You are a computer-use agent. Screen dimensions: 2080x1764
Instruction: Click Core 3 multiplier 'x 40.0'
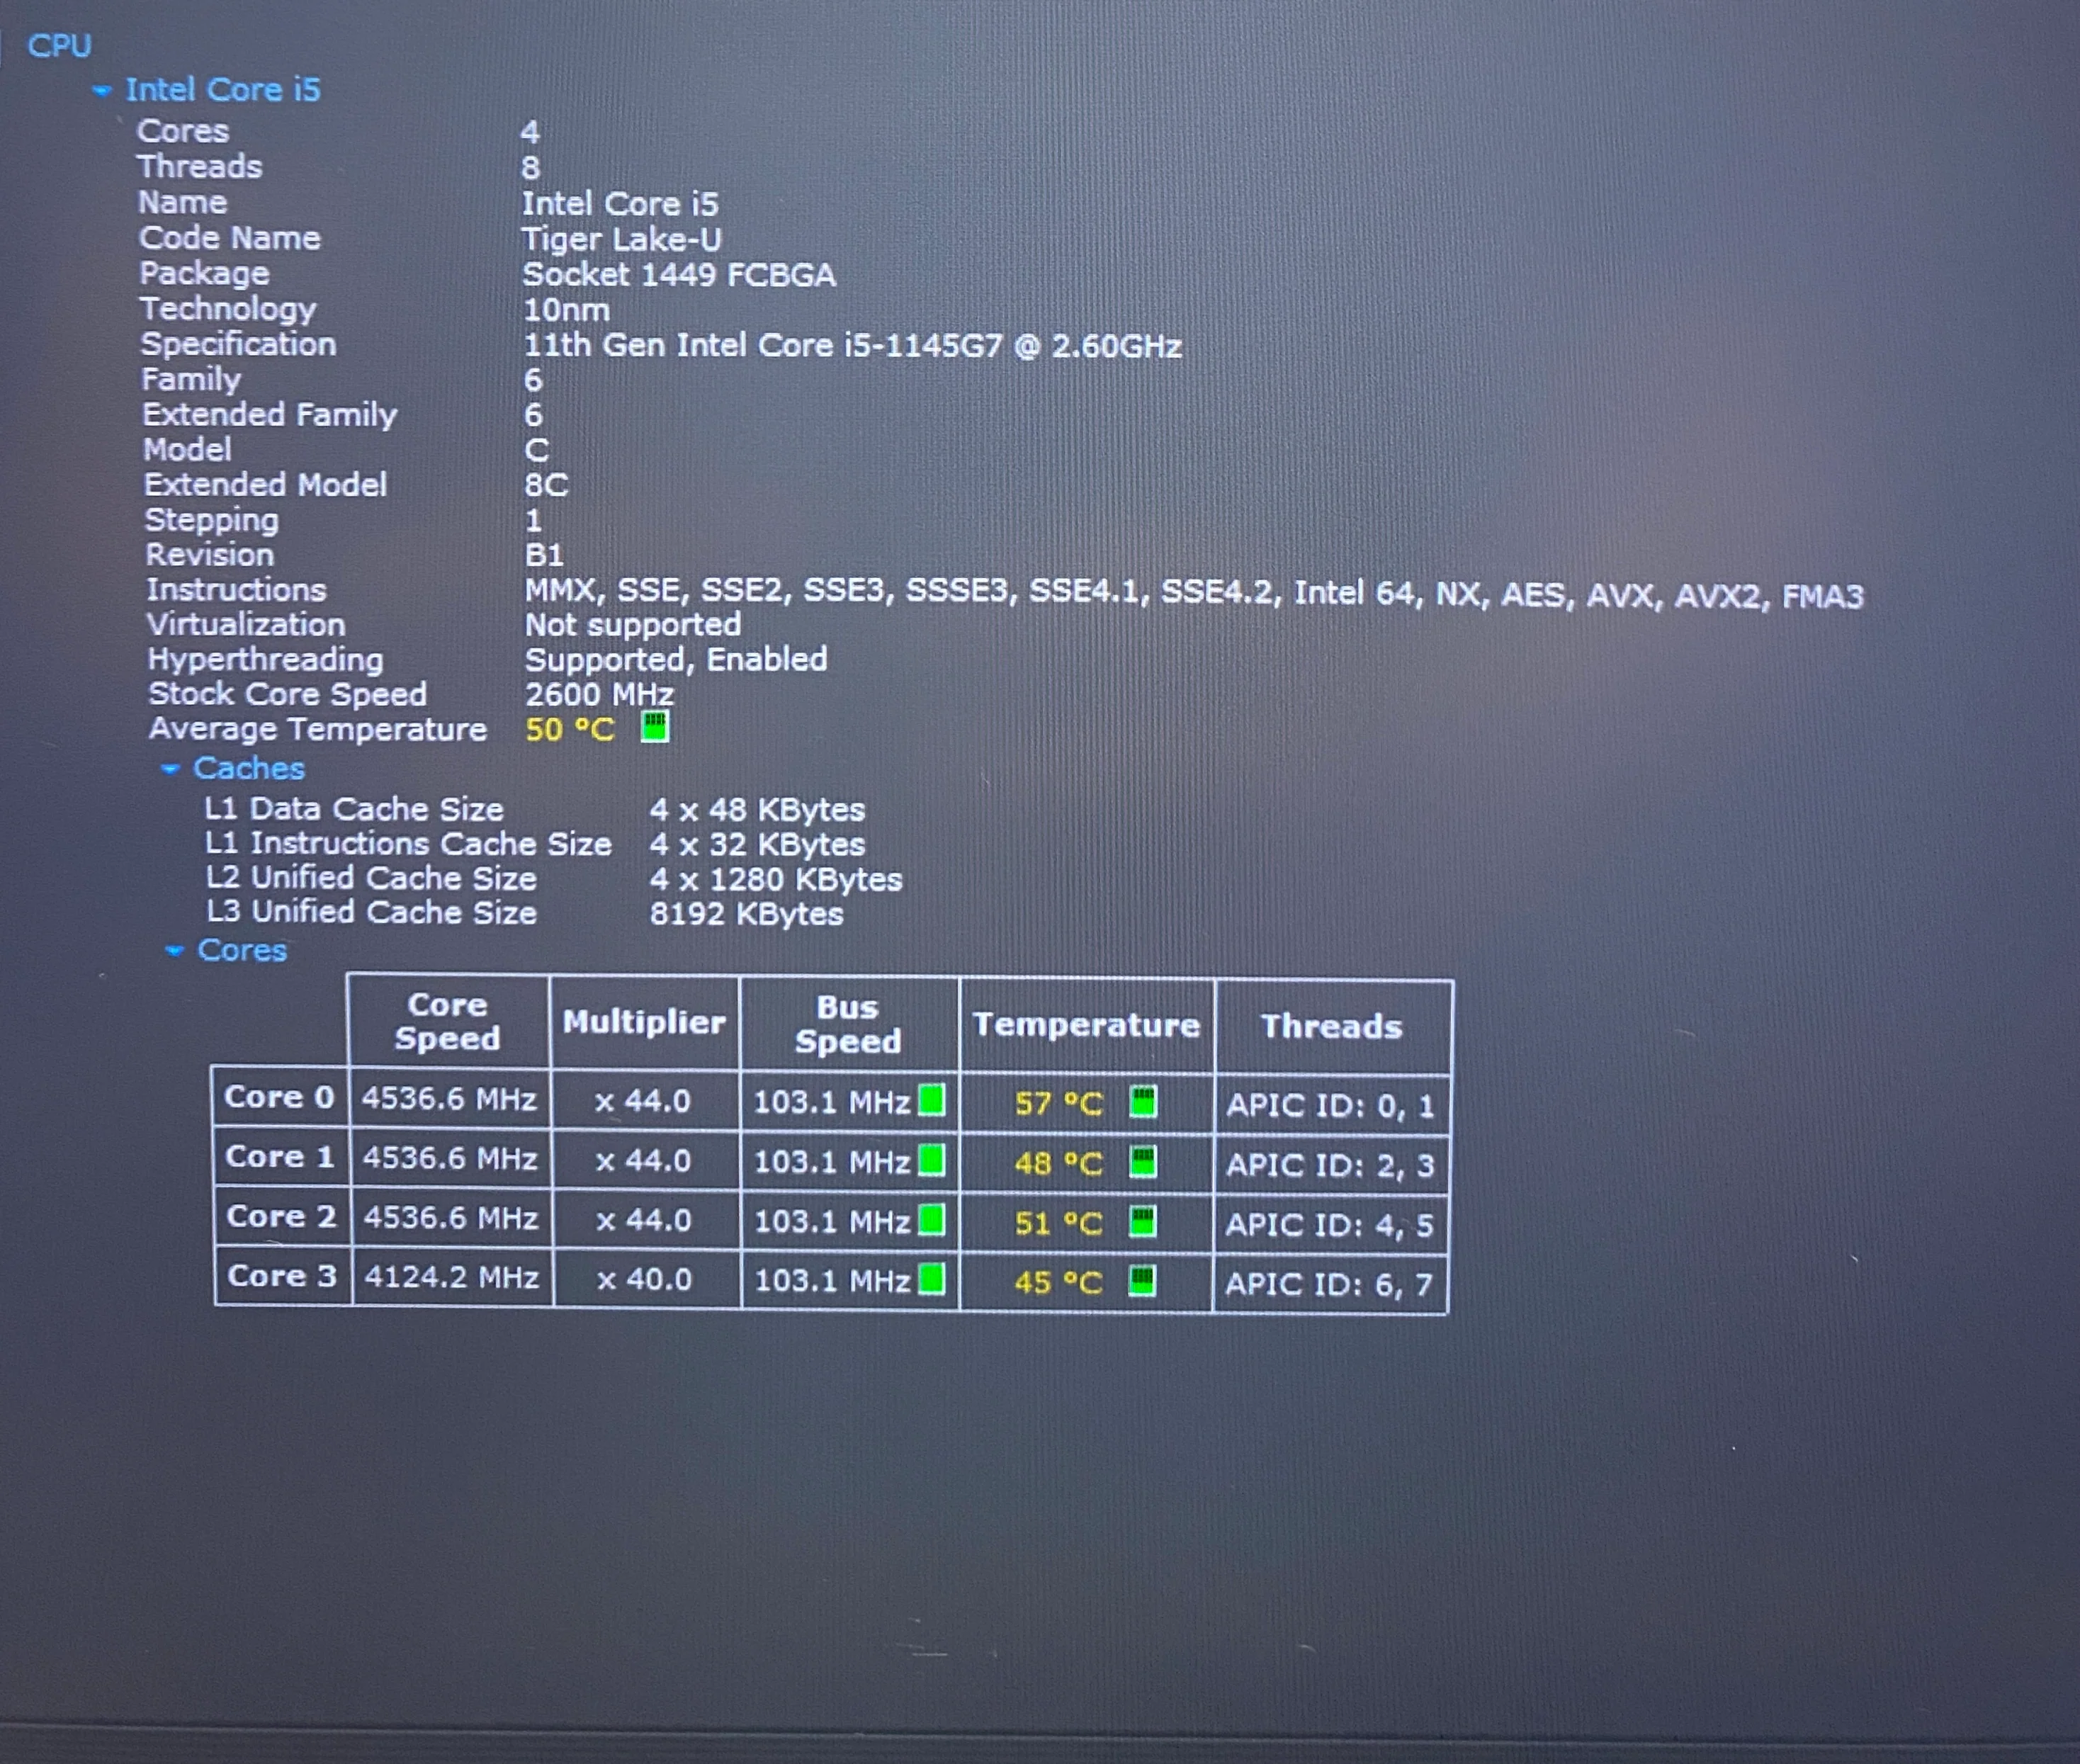(x=644, y=1279)
